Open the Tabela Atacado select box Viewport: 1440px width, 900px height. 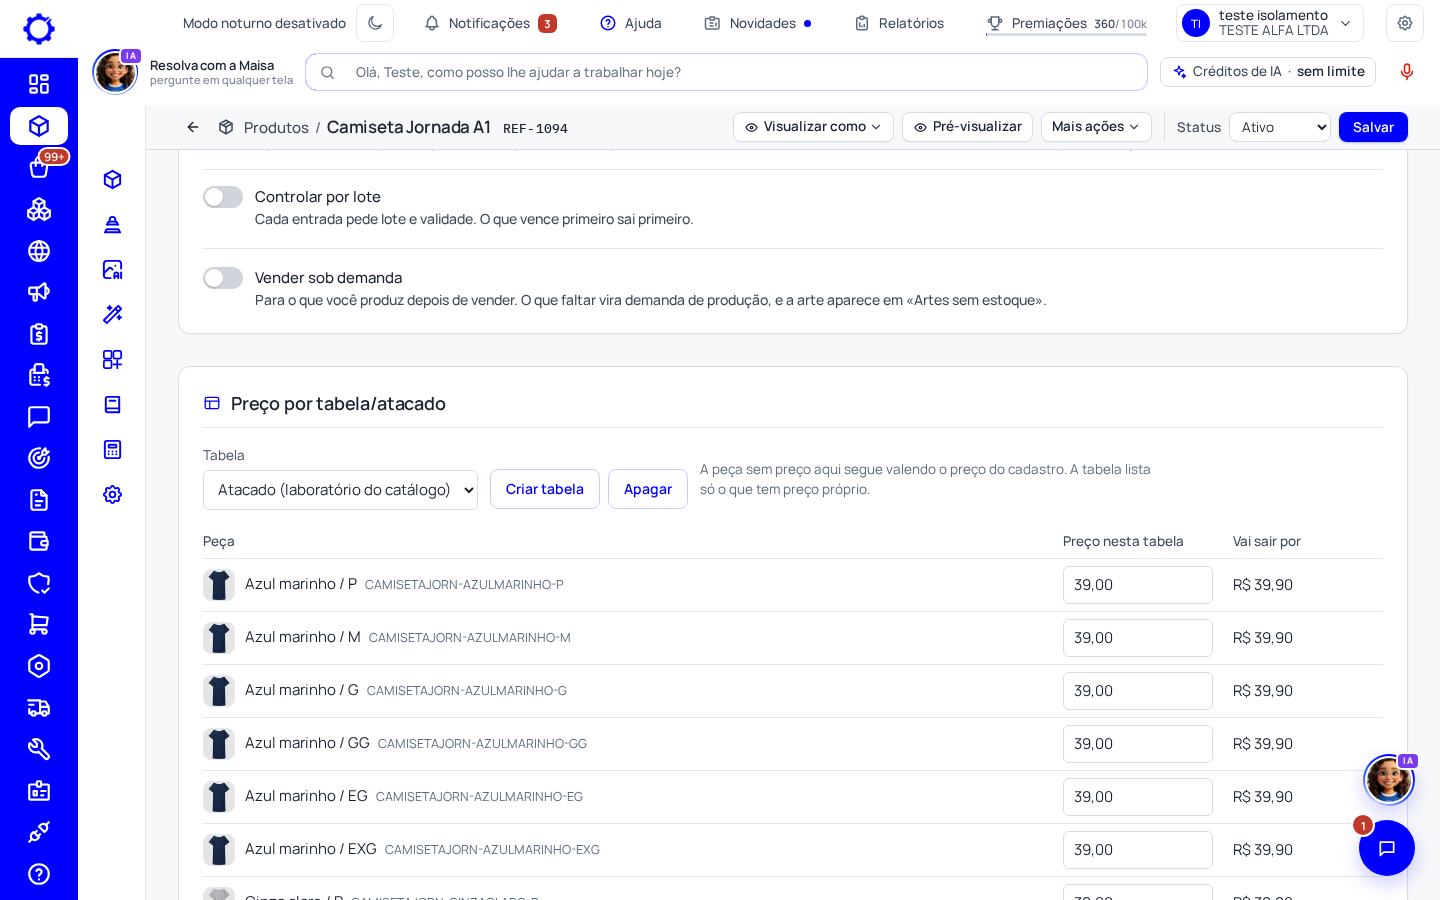pos(340,490)
